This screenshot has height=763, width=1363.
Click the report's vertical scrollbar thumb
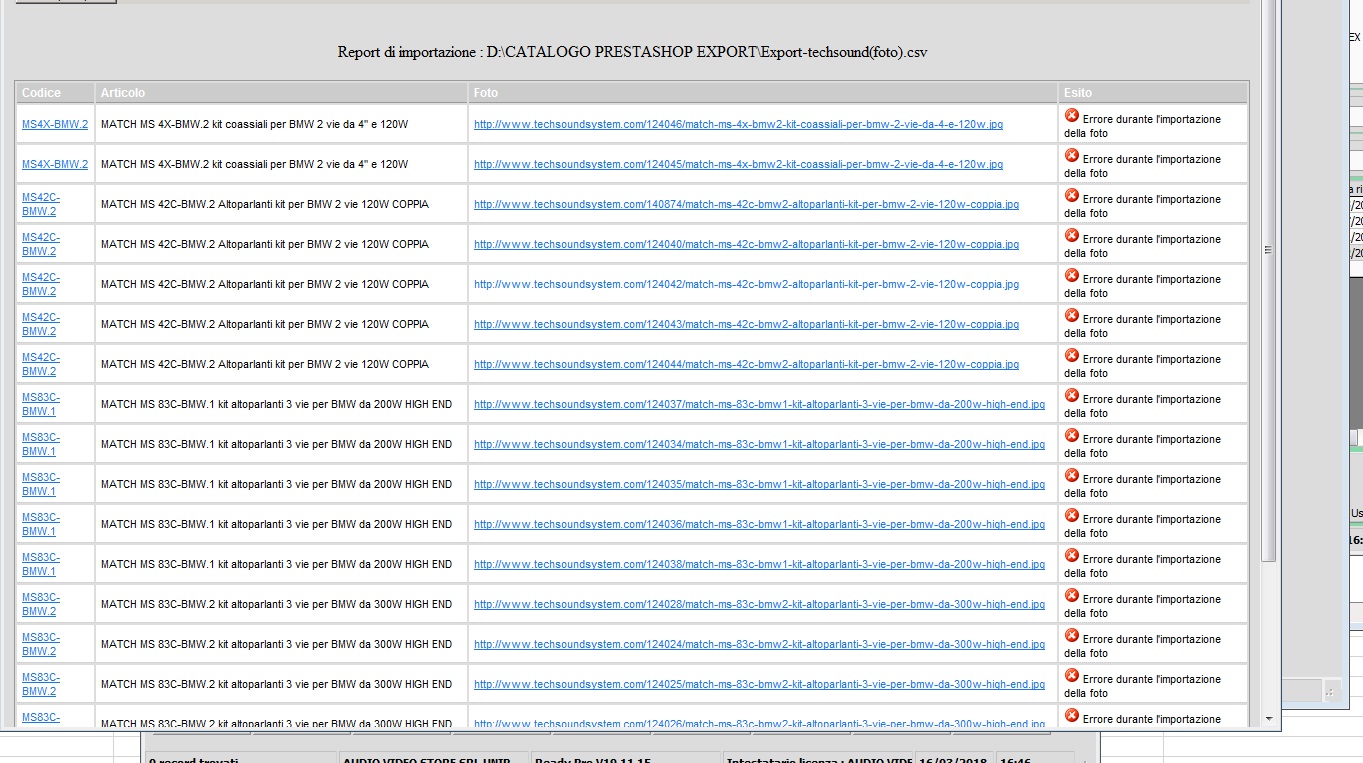coord(1269,279)
